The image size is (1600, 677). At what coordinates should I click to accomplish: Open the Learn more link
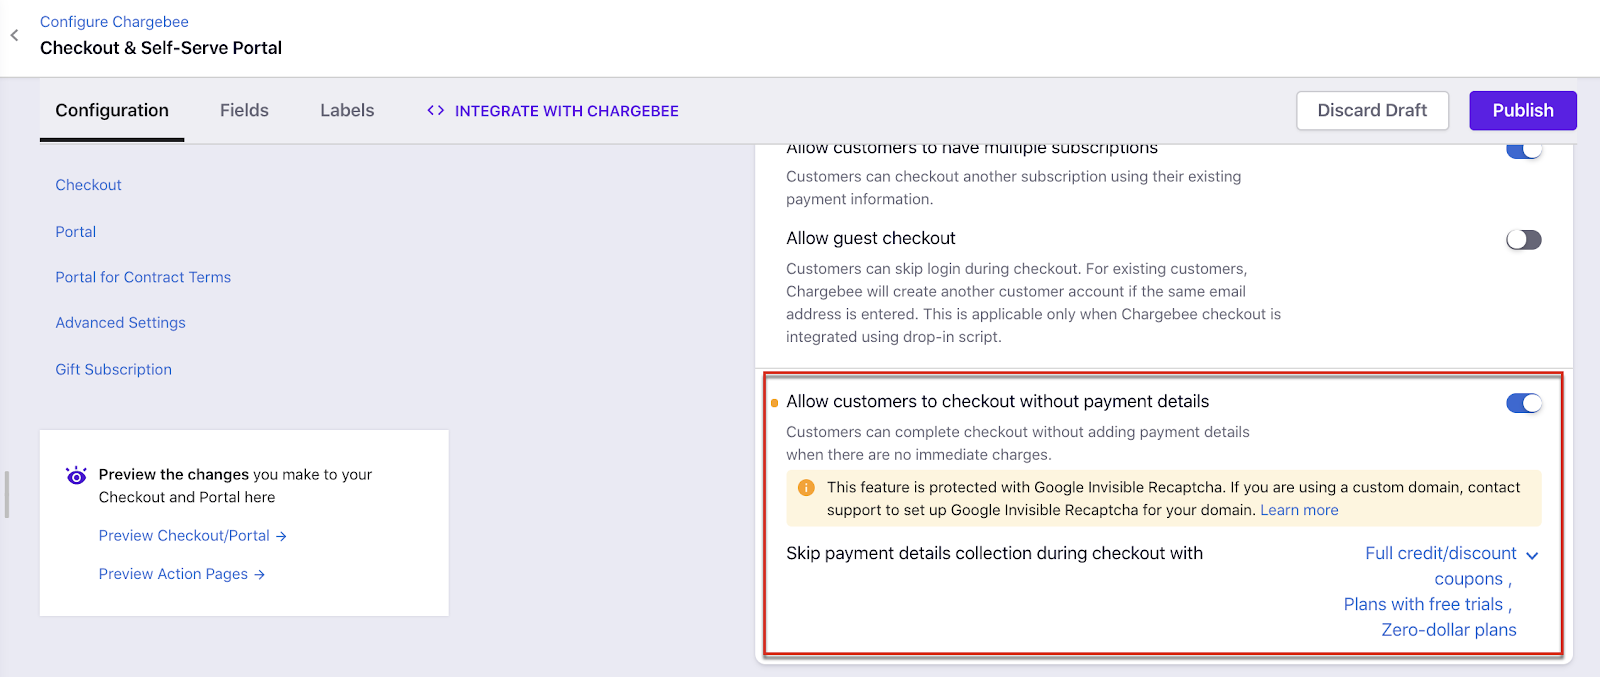1299,510
